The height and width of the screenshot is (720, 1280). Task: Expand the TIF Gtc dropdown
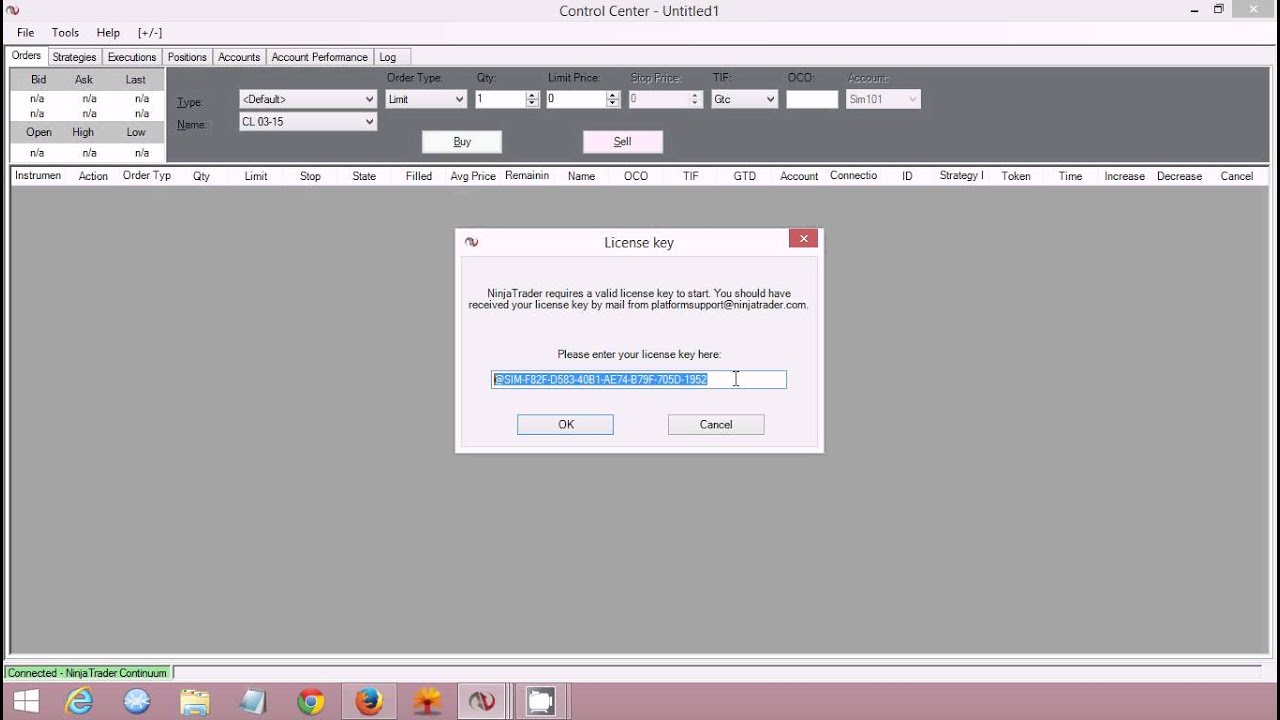click(770, 99)
